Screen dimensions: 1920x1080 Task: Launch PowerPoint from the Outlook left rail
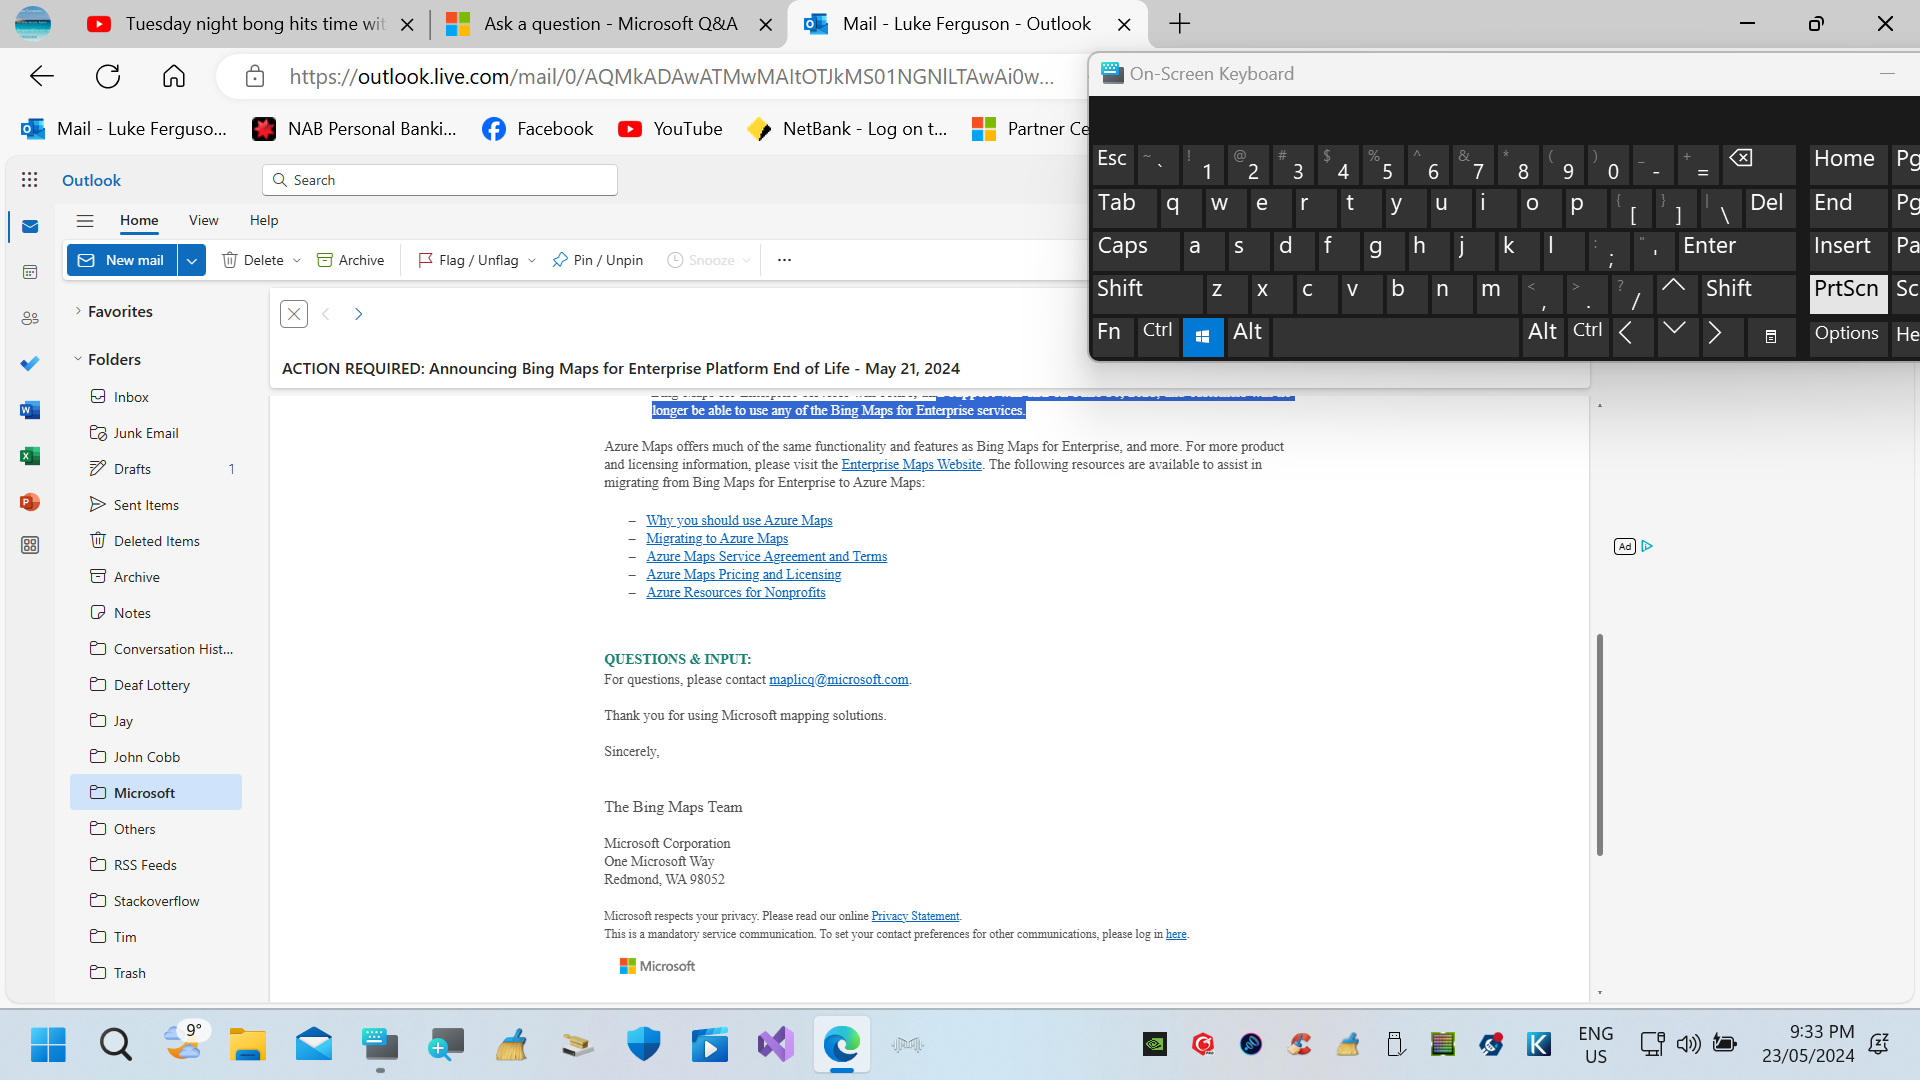(30, 502)
